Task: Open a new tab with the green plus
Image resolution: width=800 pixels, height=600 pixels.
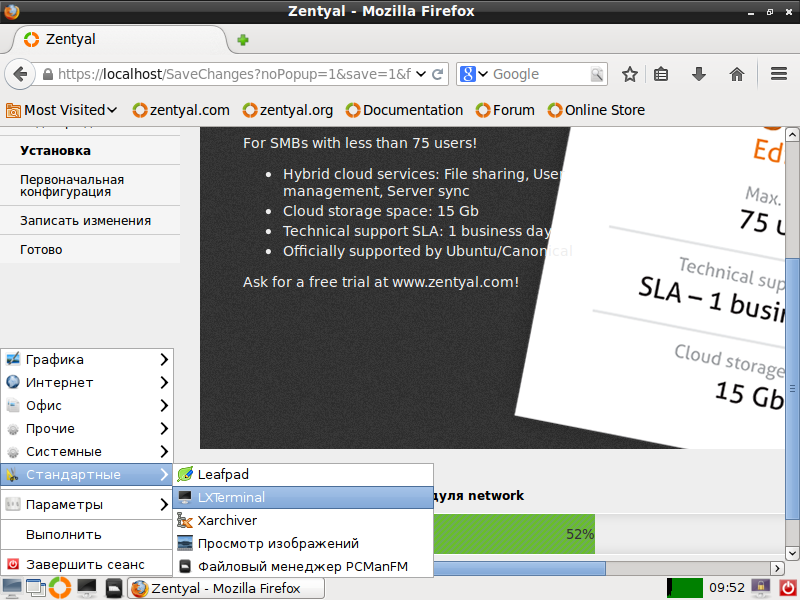Action: (x=243, y=40)
